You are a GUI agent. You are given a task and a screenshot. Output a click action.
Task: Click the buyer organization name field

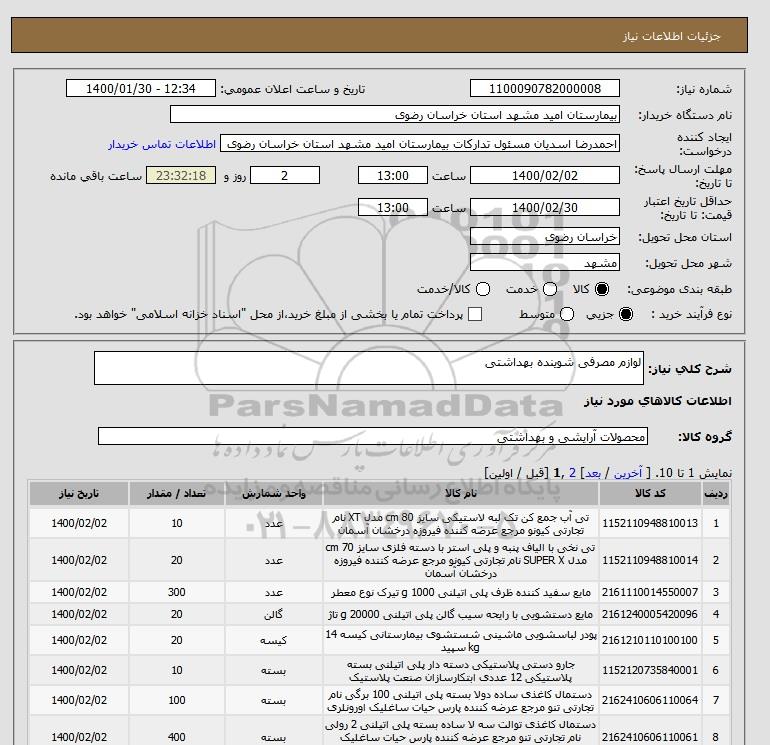click(395, 114)
